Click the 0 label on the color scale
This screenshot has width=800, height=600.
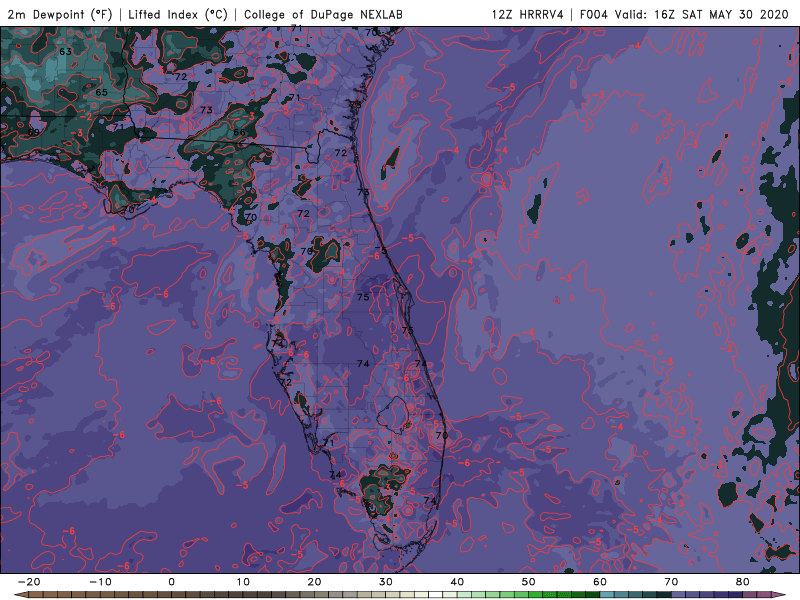(x=171, y=582)
